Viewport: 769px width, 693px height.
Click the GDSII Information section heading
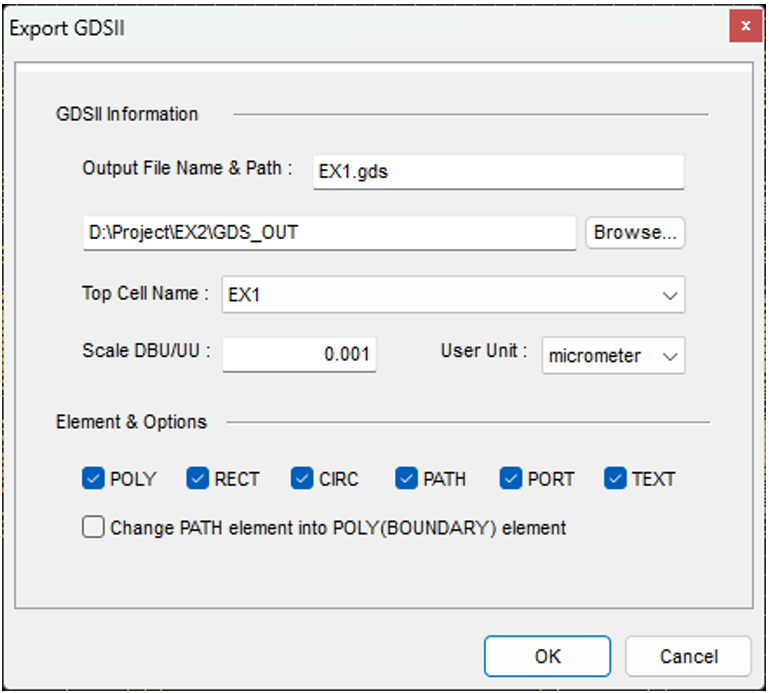tap(127, 114)
